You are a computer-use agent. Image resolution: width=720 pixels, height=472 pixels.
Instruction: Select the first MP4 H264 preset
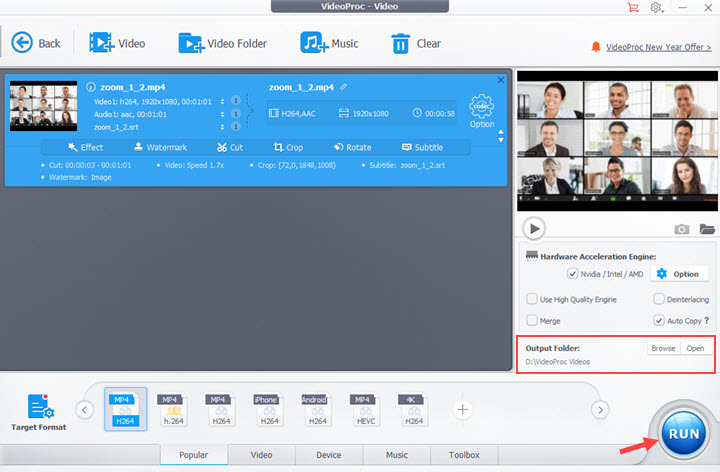125,409
